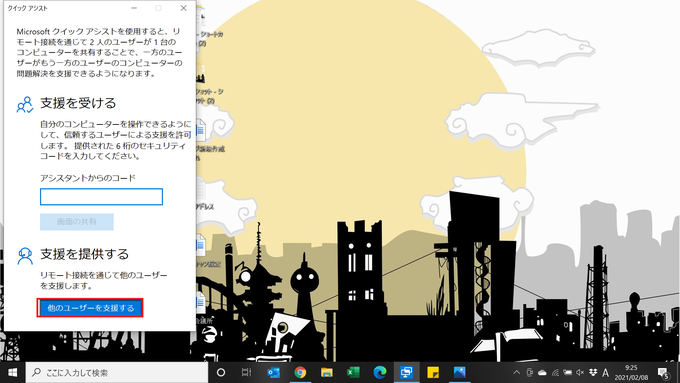
Task: Open the Windows Start menu
Action: click(x=12, y=372)
